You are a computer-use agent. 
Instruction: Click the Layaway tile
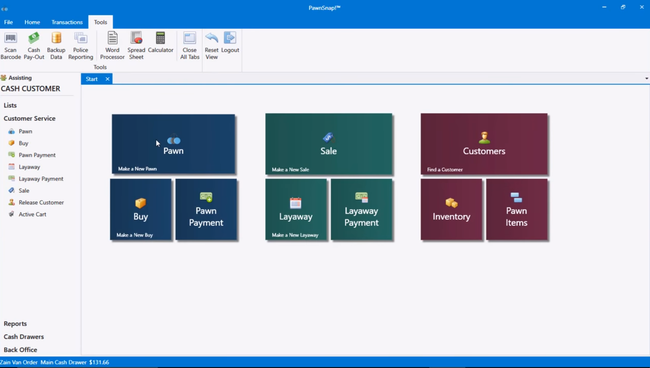[296, 209]
